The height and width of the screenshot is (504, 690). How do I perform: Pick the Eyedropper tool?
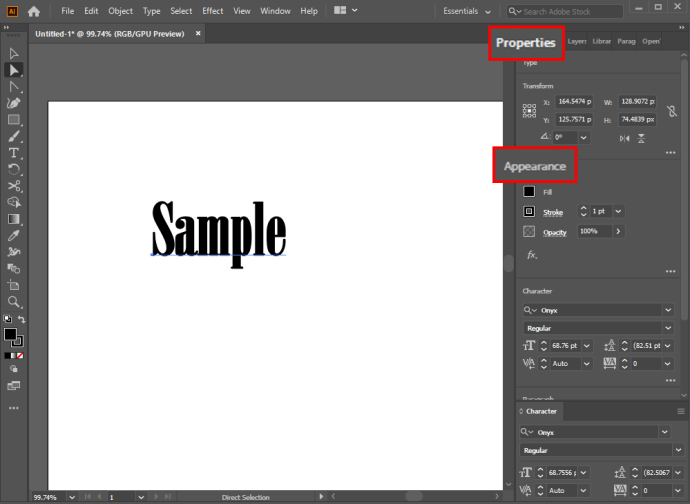click(14, 235)
